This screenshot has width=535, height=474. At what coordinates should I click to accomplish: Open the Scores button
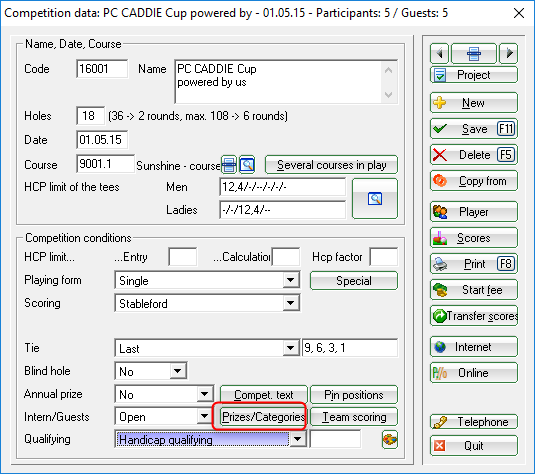tap(474, 238)
